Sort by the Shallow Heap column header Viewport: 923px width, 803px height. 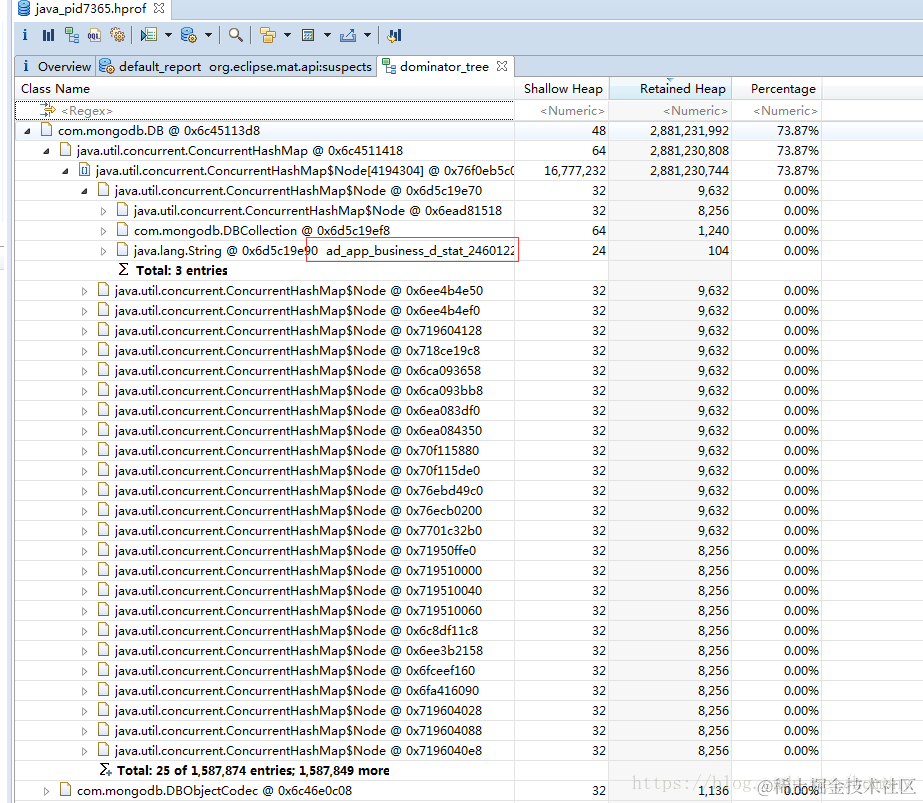562,89
